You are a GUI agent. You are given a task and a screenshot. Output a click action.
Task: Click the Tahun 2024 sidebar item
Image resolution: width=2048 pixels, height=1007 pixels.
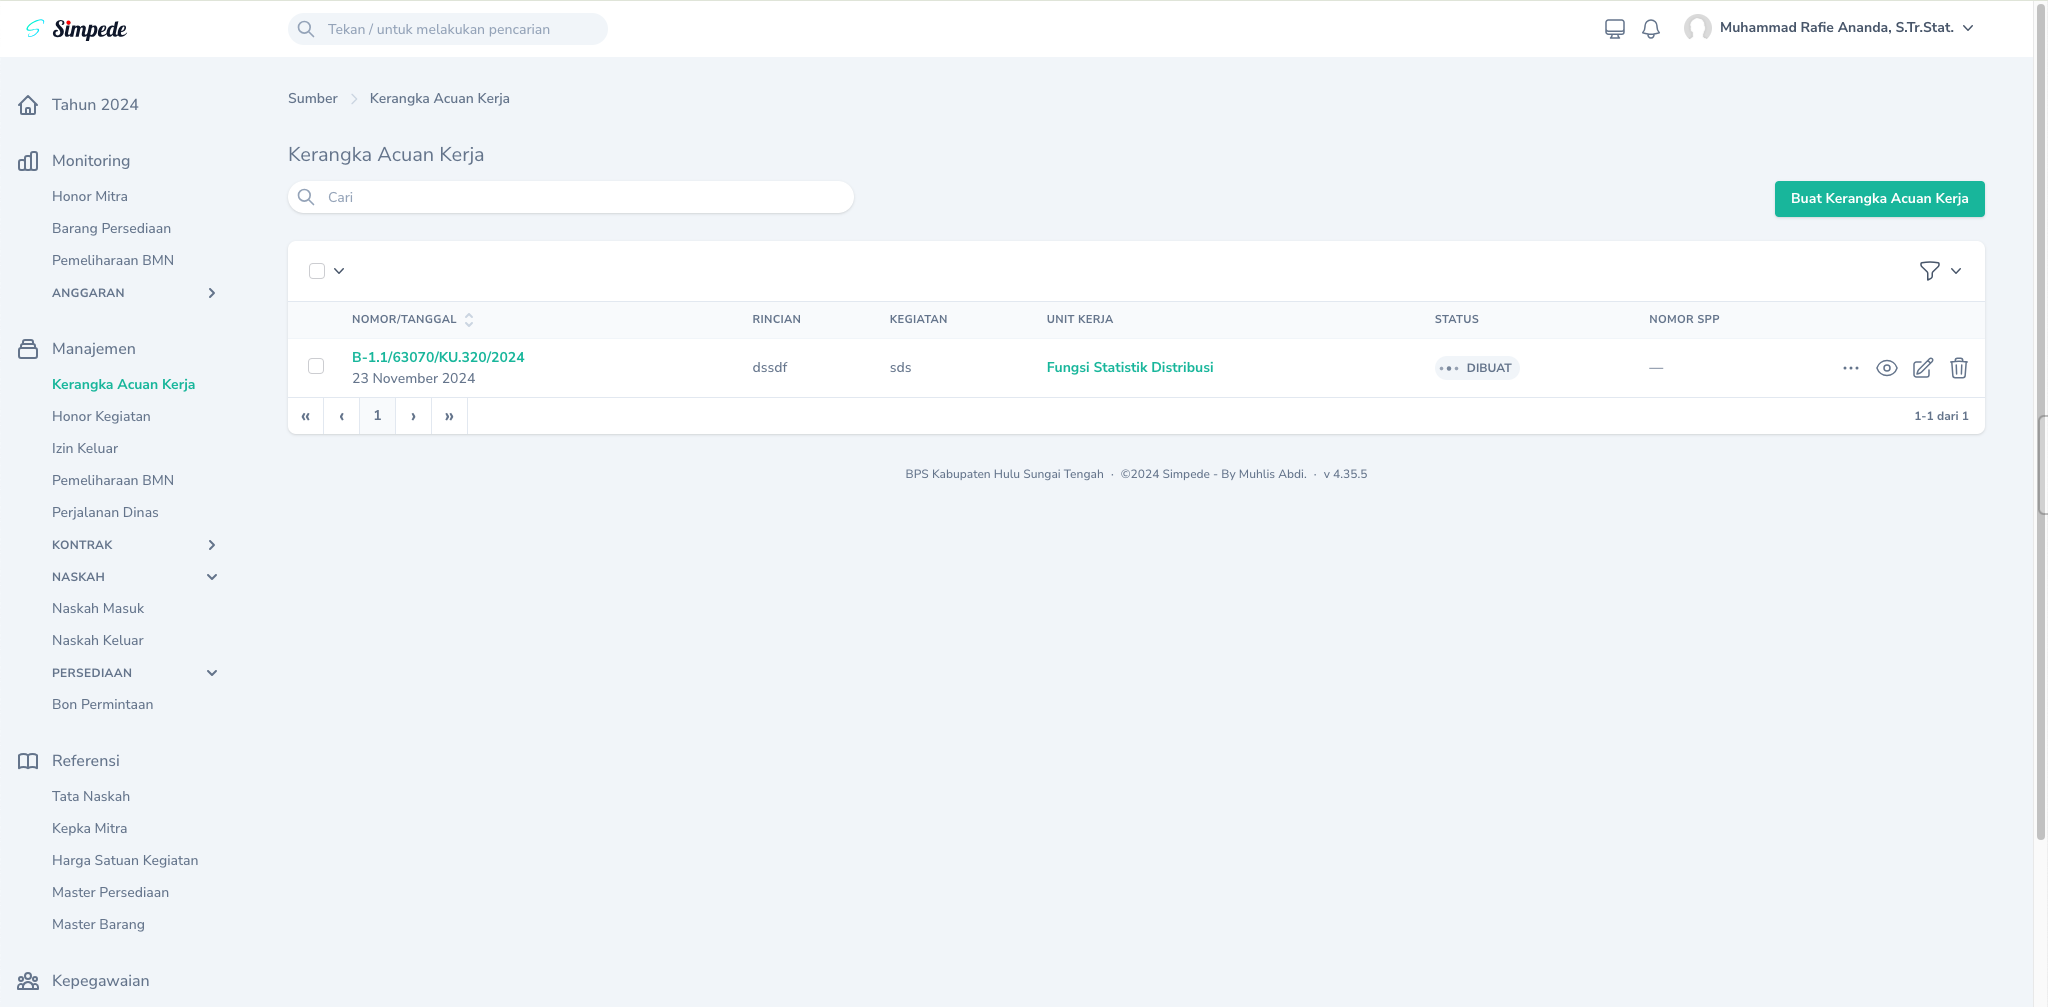point(95,105)
